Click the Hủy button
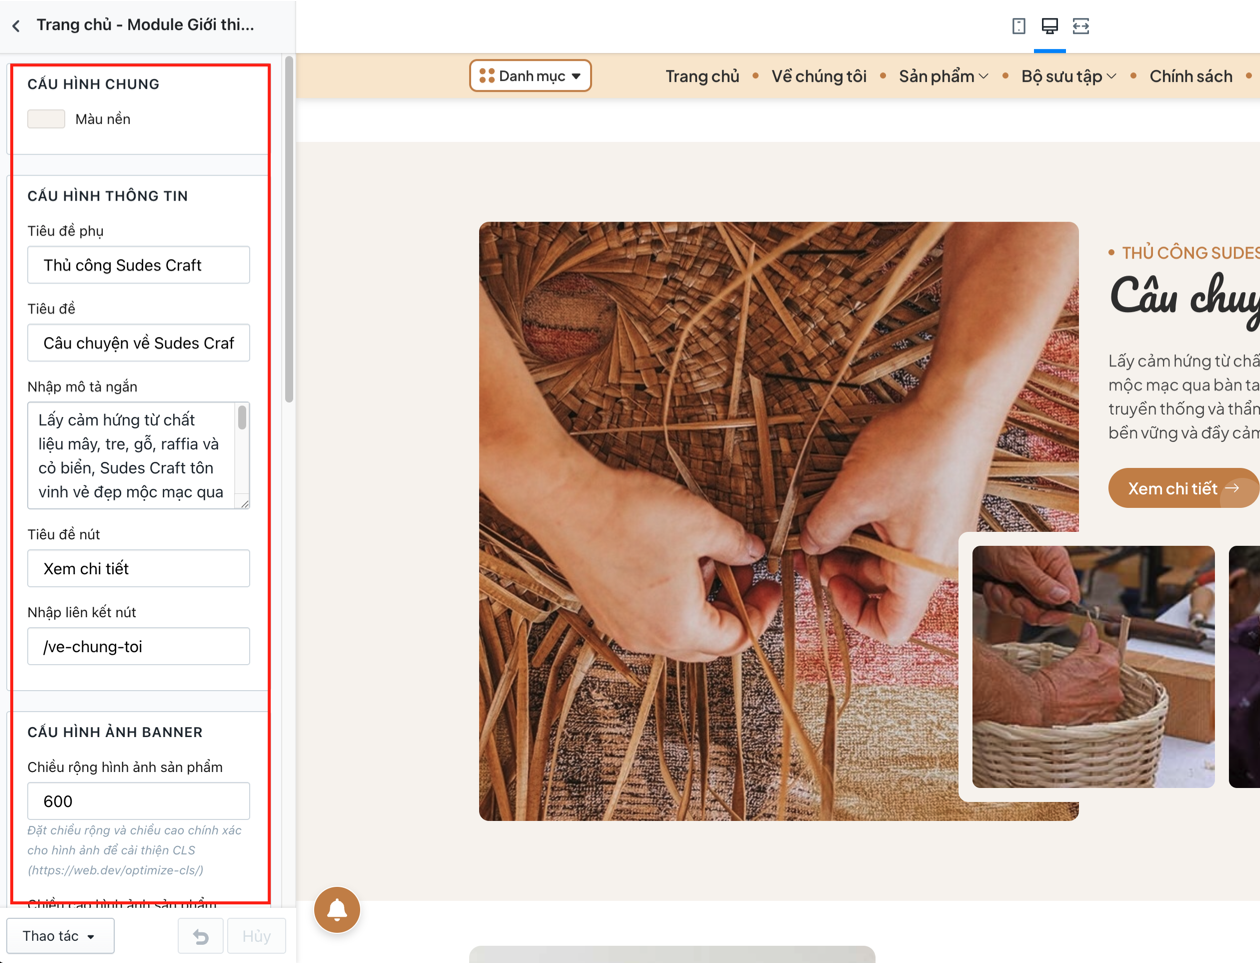The image size is (1260, 963). [x=256, y=936]
